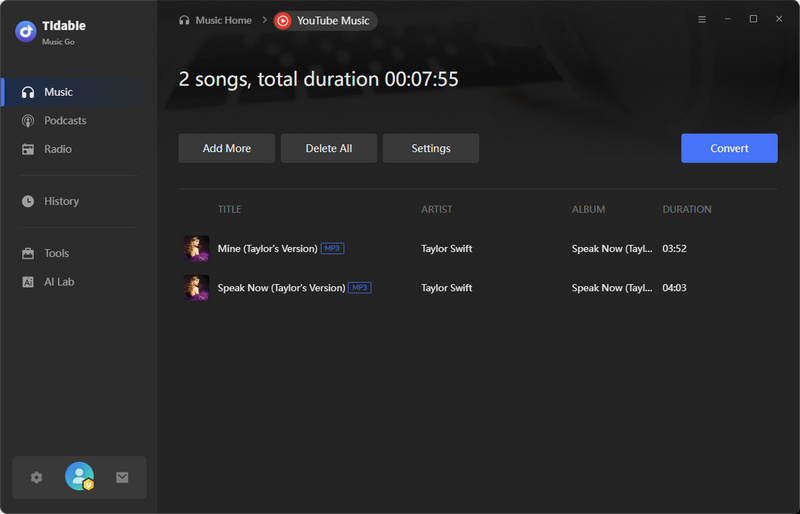Start conversion with the Convert button
Image resolution: width=800 pixels, height=514 pixels.
[x=729, y=149]
